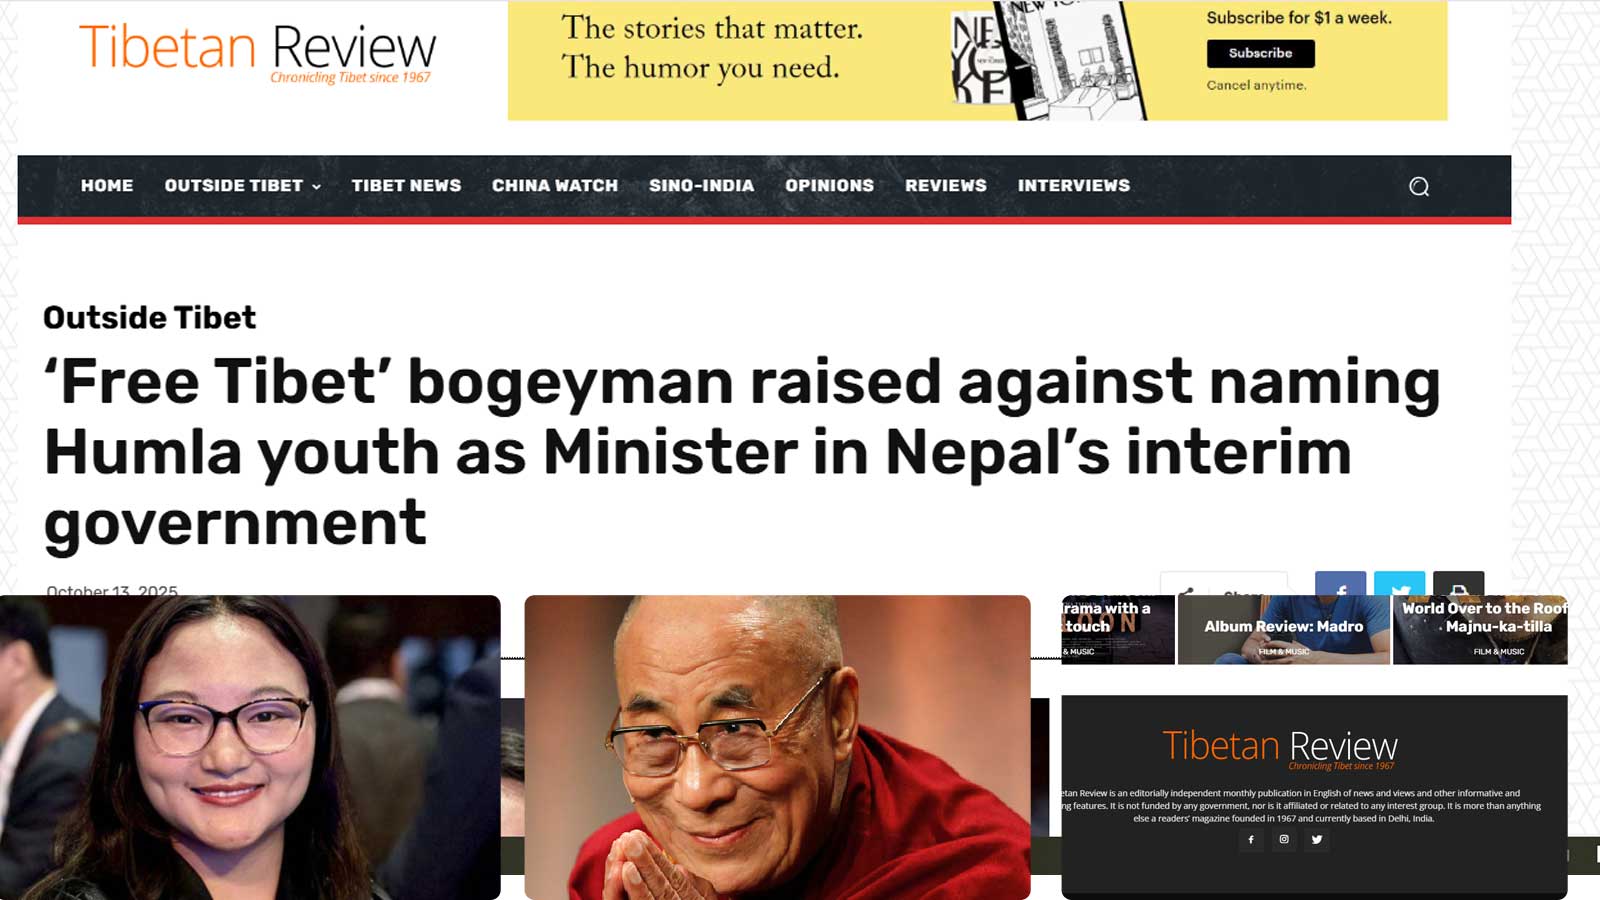Open footer Instagram icon
The height and width of the screenshot is (900, 1600).
coord(1284,839)
